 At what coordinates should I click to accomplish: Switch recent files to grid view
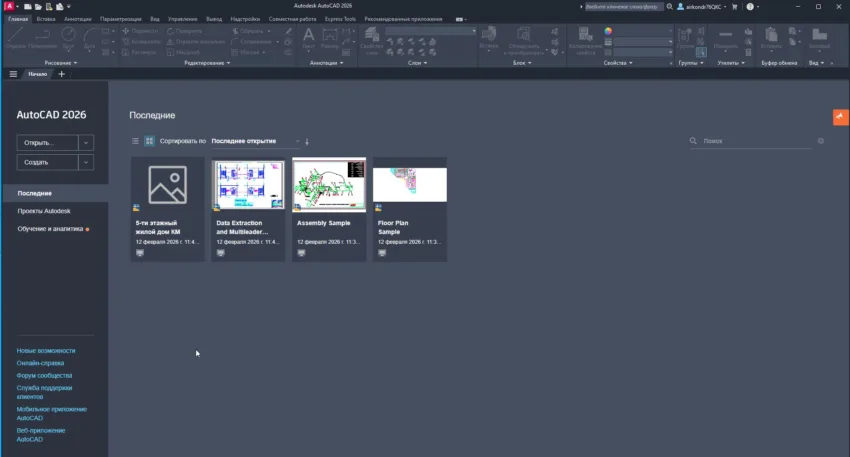(149, 141)
